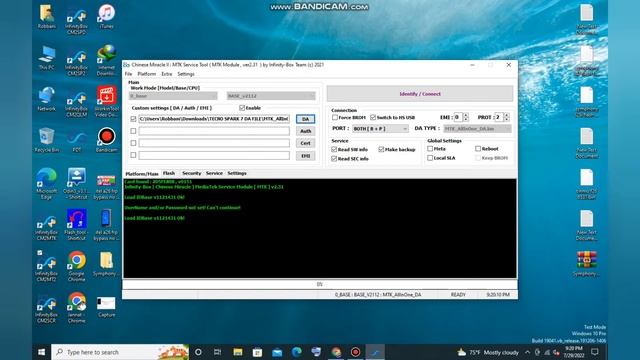Toggle the Enable custom settings checkbox
Image resolution: width=640 pixels, height=360 pixels.
(x=242, y=108)
